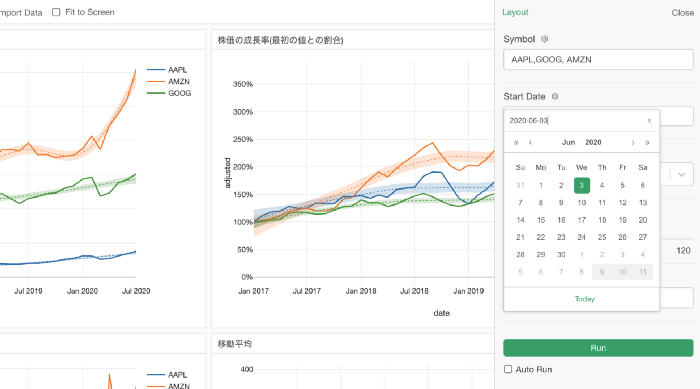Viewport: 700px width, 389px height.
Task: Click the Today link in the calendar
Action: (584, 299)
